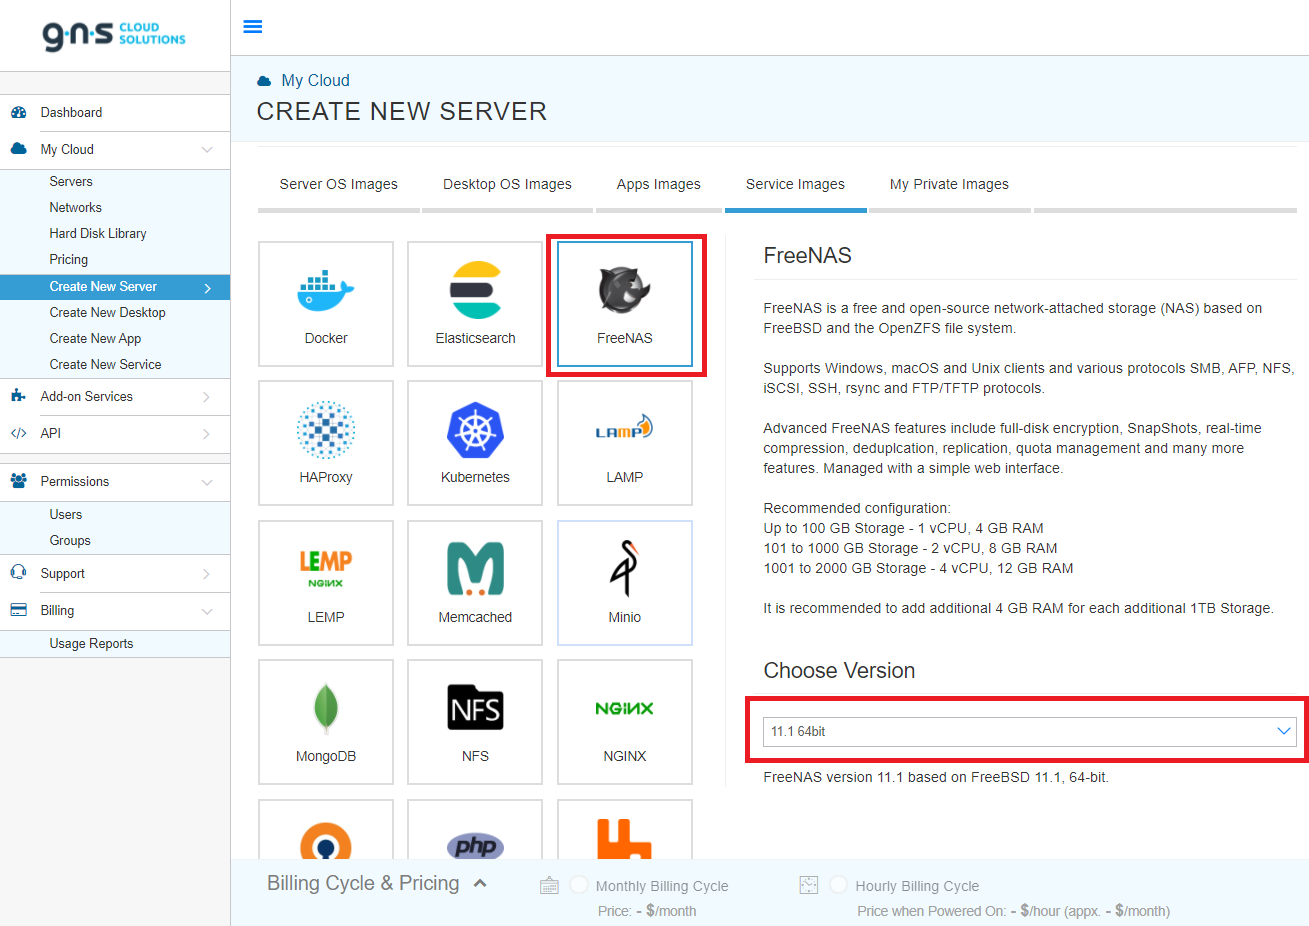The height and width of the screenshot is (926, 1309).
Task: Expand the Support sidebar chevron
Action: (207, 574)
